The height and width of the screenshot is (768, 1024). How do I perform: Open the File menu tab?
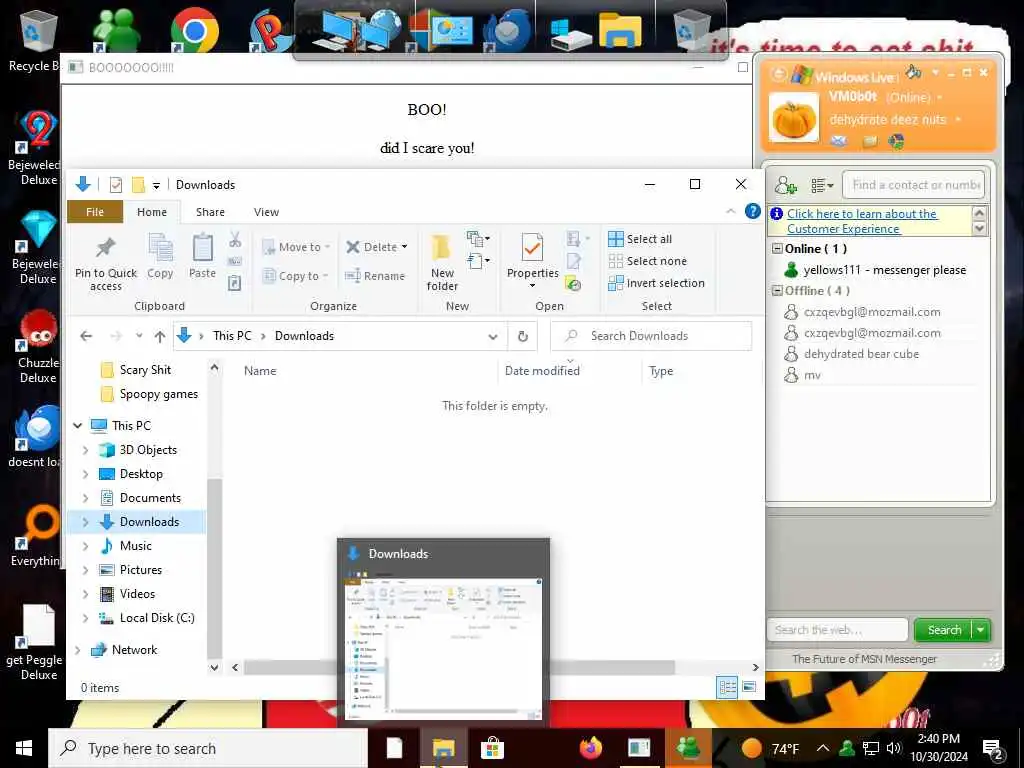[95, 212]
